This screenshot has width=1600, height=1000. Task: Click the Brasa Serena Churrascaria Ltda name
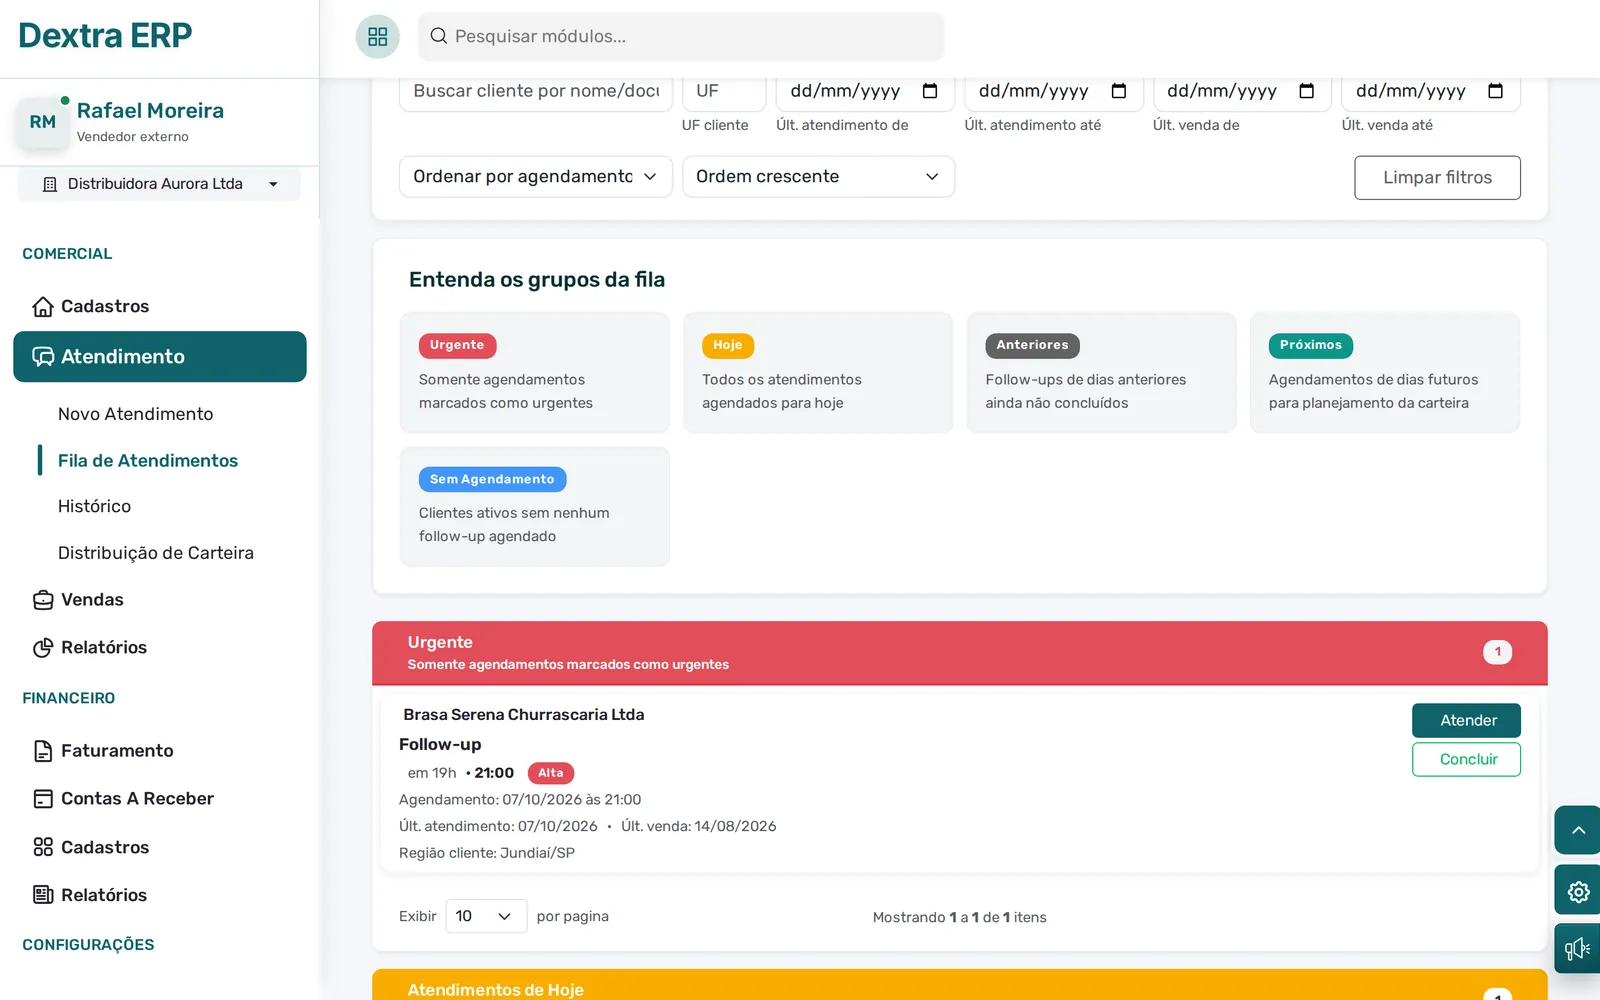point(524,715)
